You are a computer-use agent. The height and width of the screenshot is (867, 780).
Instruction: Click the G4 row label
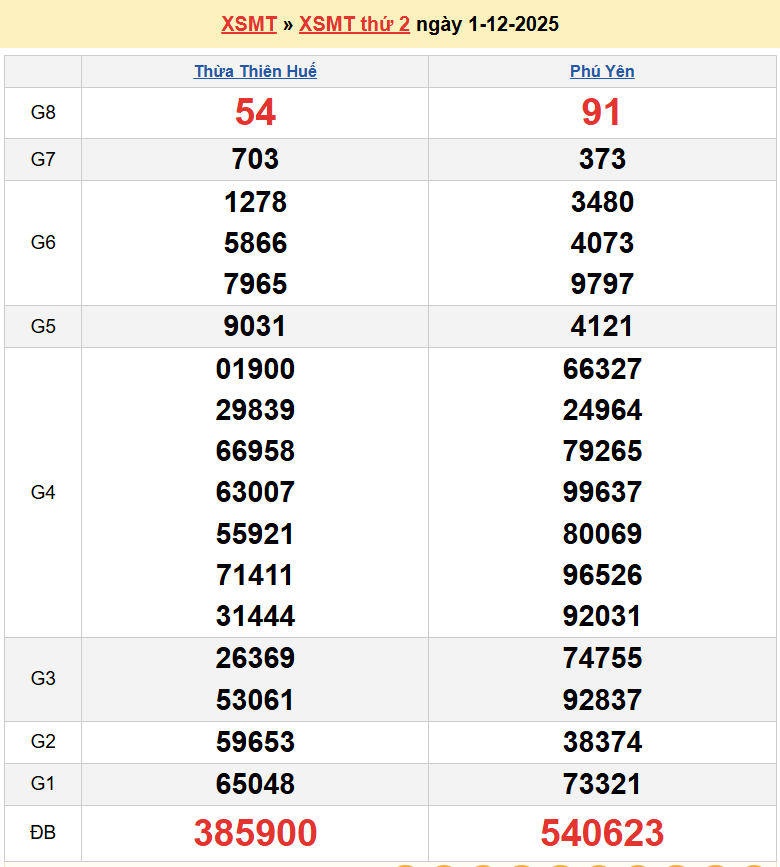(43, 492)
